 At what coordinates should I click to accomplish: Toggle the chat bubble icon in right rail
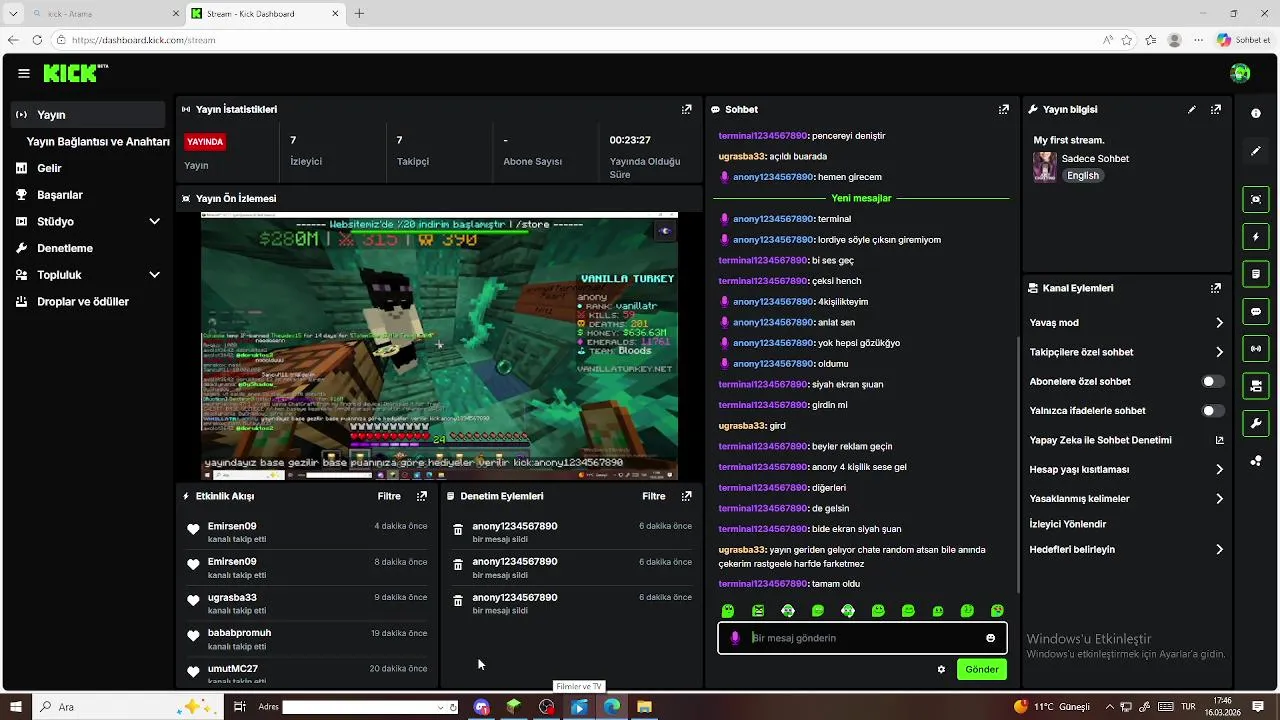1256,311
